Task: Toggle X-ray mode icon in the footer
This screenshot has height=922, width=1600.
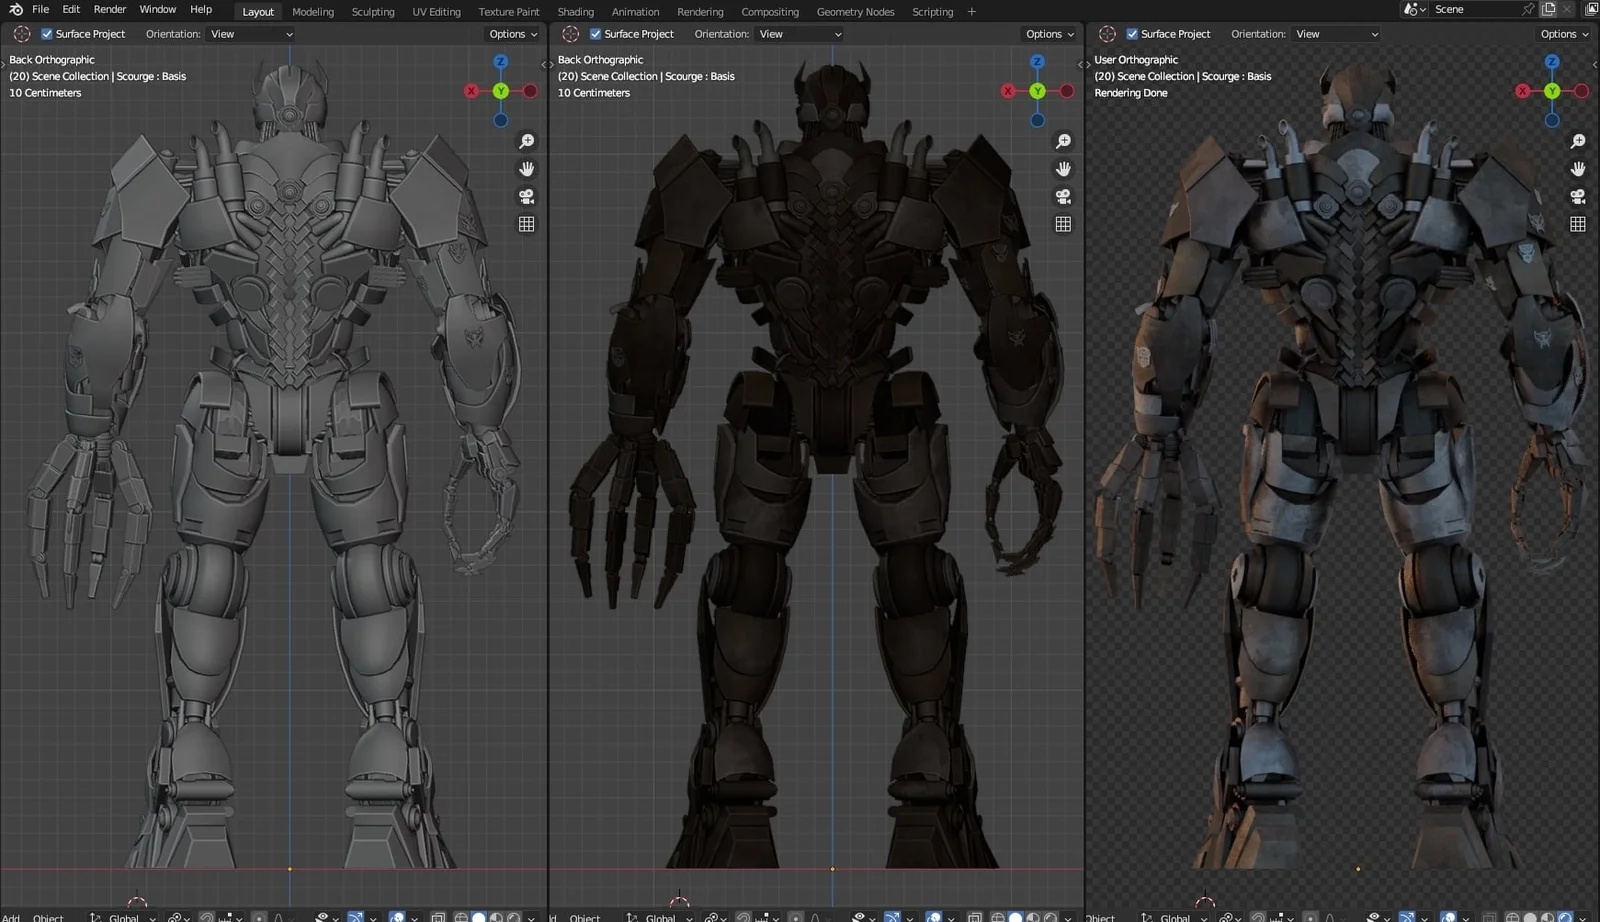Action: [x=438, y=916]
